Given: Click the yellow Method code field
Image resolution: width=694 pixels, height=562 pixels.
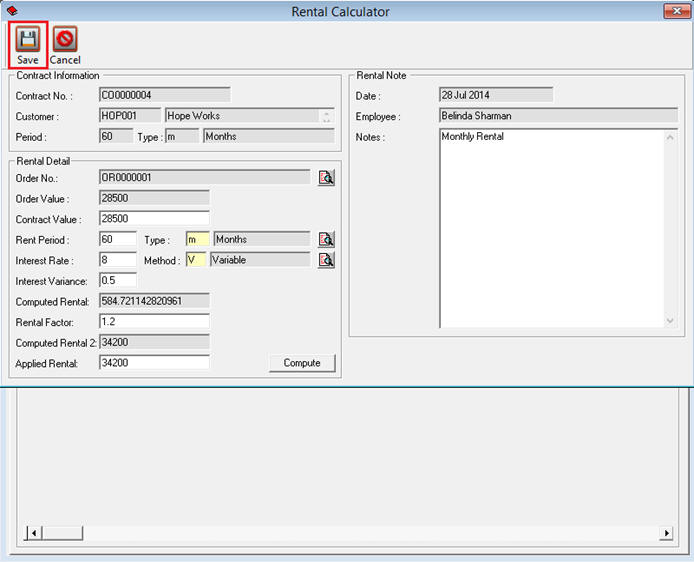Looking at the screenshot, I should [x=196, y=260].
